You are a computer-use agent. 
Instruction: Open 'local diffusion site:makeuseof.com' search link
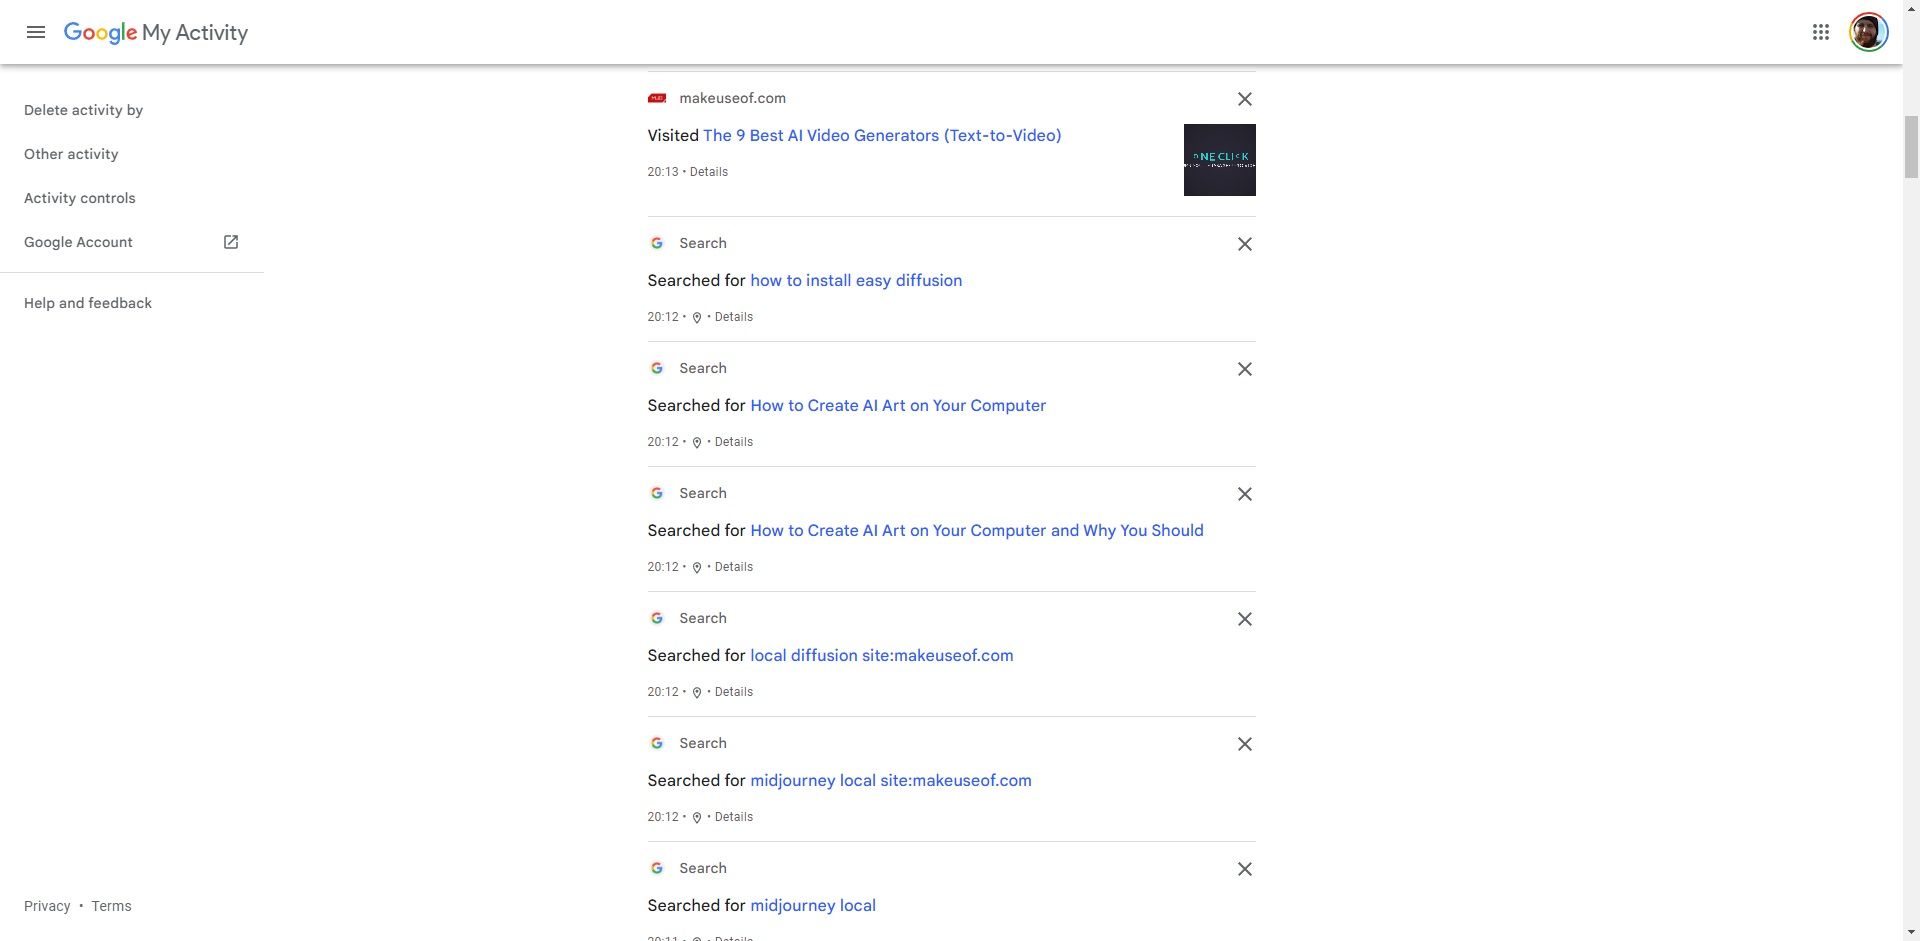tap(882, 655)
